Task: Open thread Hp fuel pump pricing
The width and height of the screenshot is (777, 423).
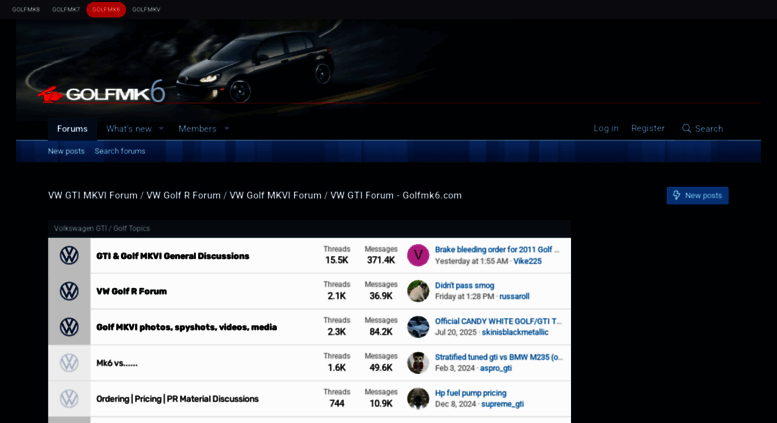Action: 471,393
